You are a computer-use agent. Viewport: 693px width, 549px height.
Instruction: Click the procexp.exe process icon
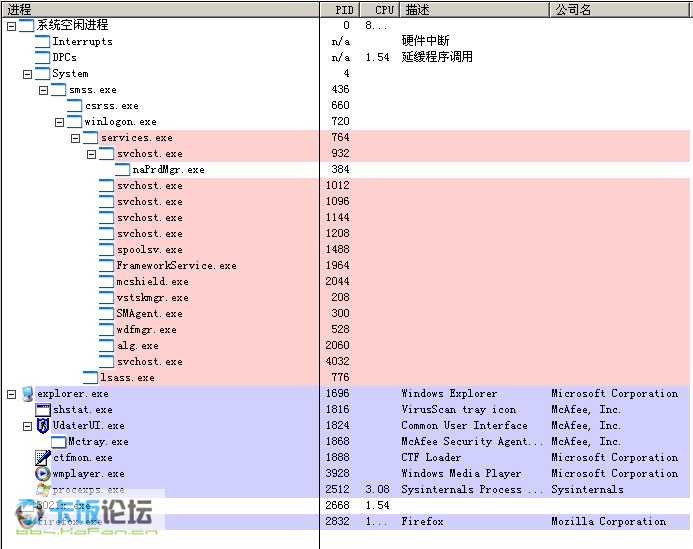coord(43,489)
